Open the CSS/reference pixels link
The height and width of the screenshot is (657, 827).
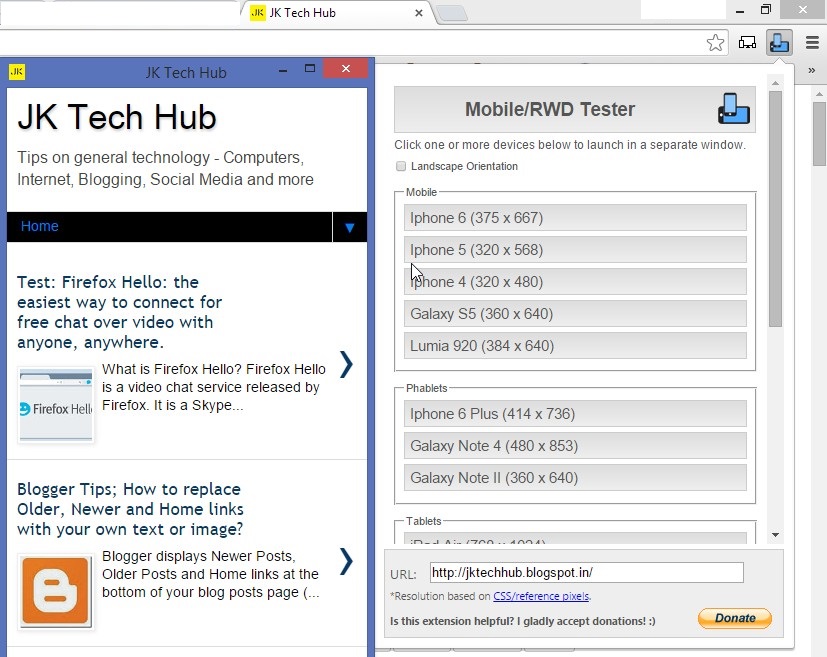coord(542,596)
